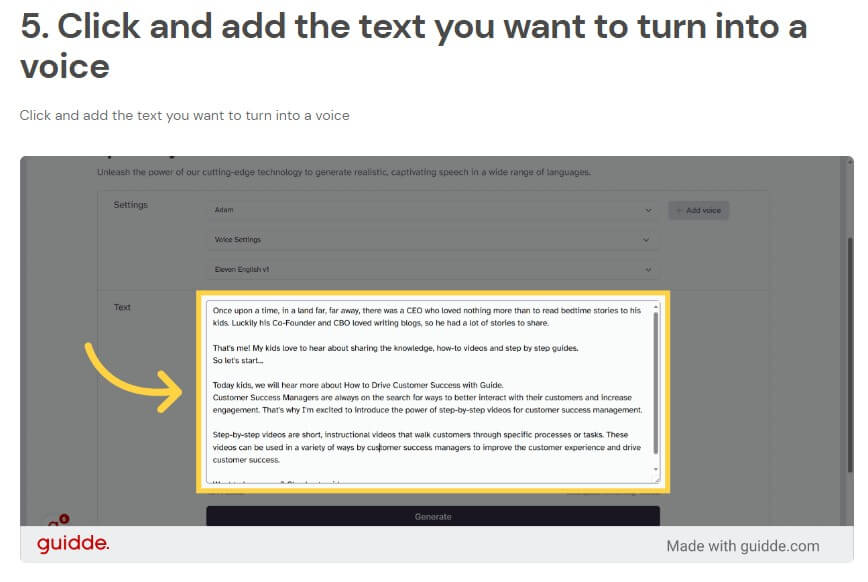
Task: Click the Text label beside the text area
Action: coord(122,307)
